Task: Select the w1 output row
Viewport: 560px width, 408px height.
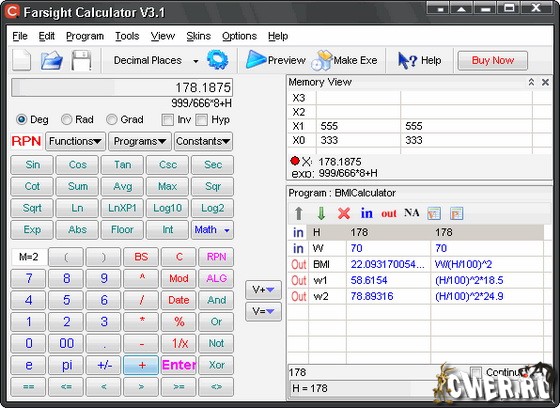Action: click(416, 280)
